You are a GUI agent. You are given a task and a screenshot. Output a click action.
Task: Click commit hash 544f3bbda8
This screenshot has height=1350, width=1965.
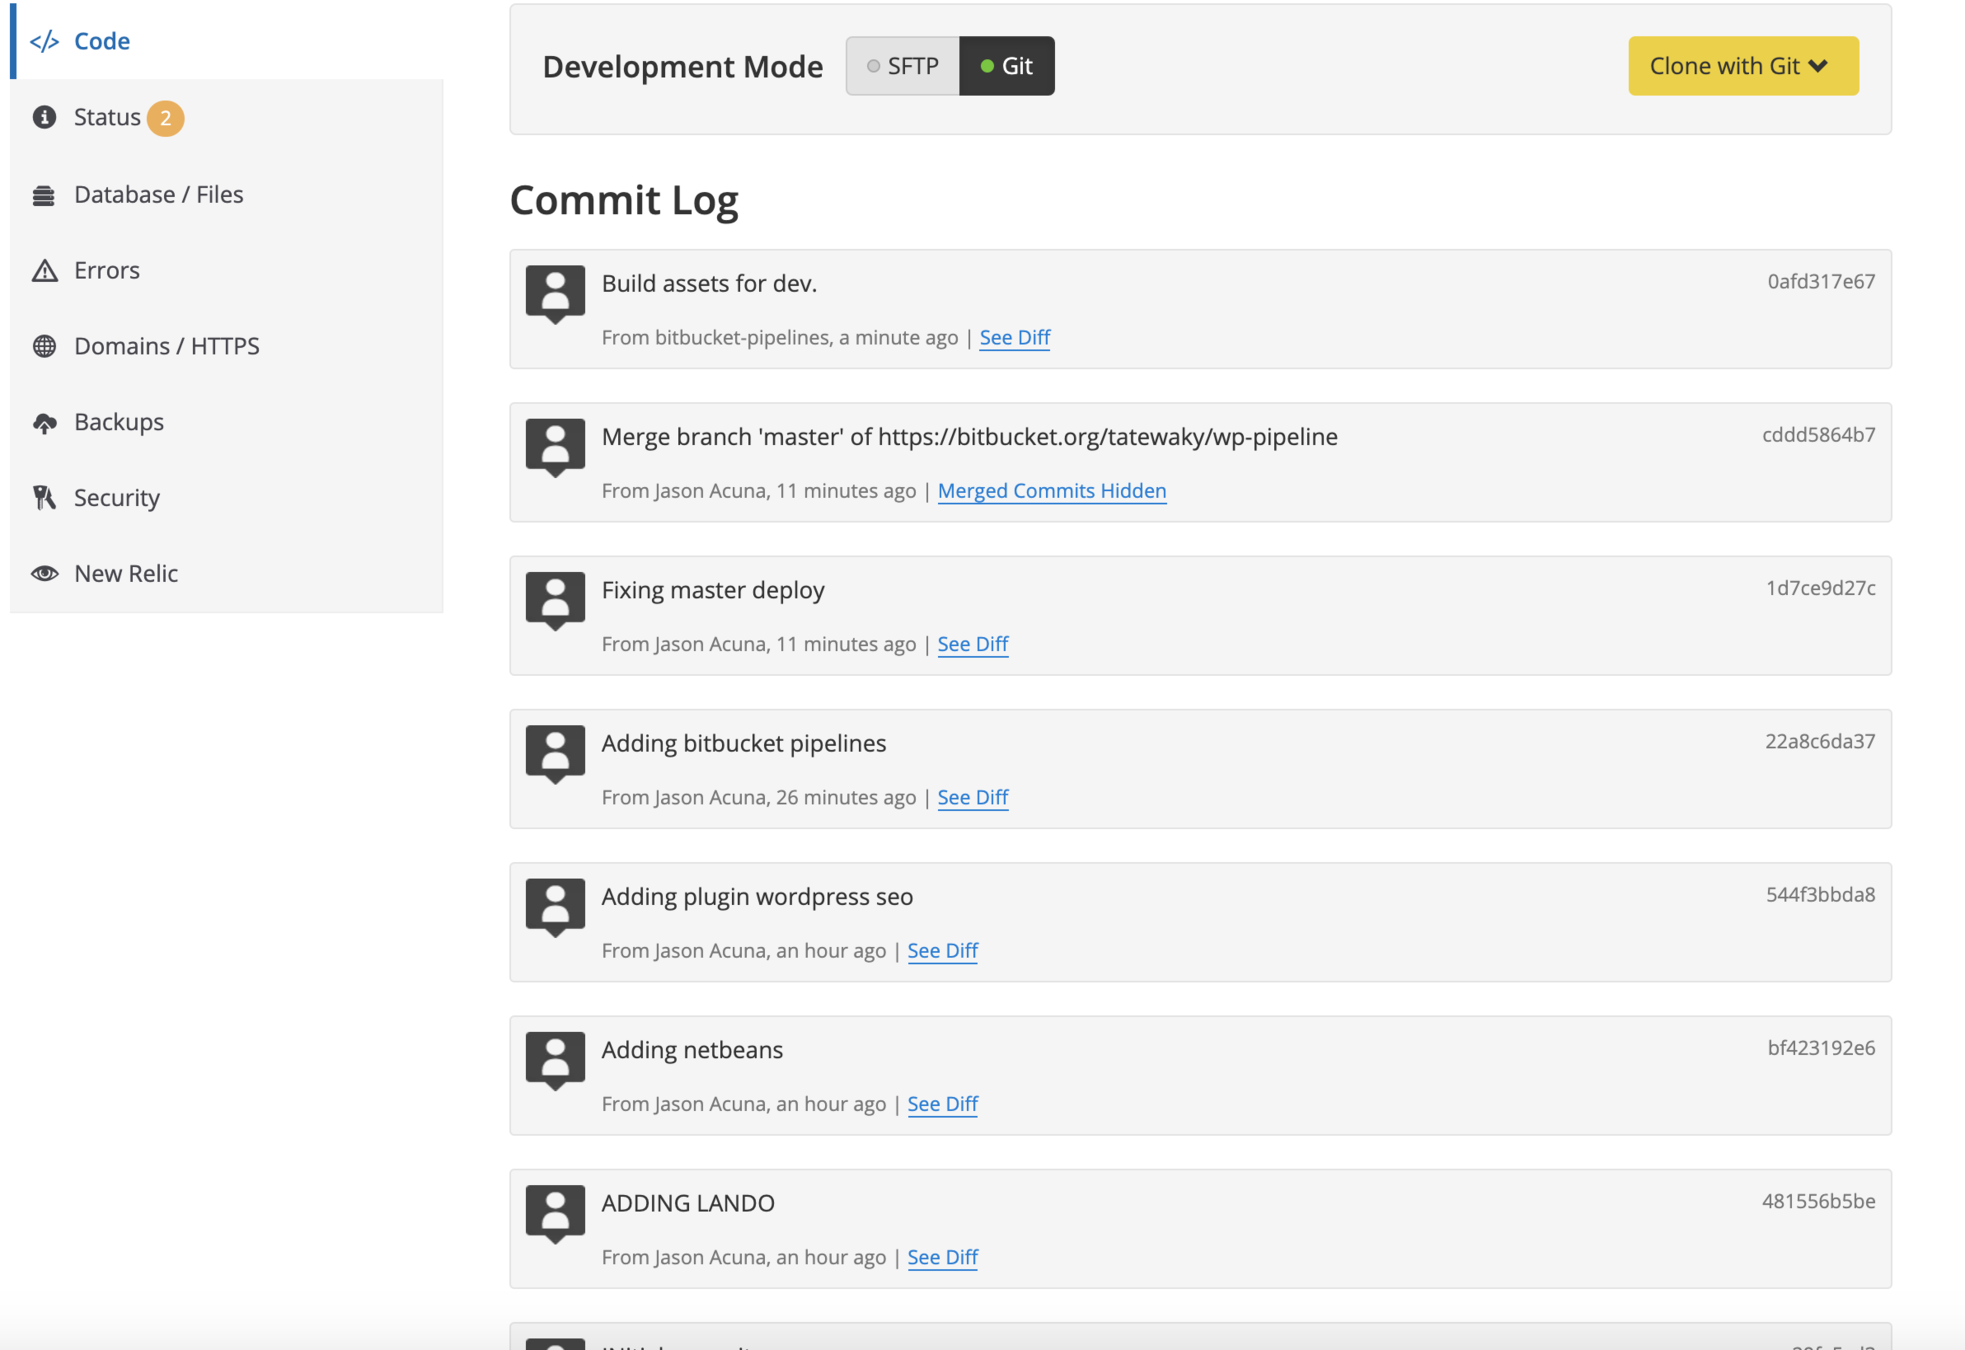tap(1819, 895)
